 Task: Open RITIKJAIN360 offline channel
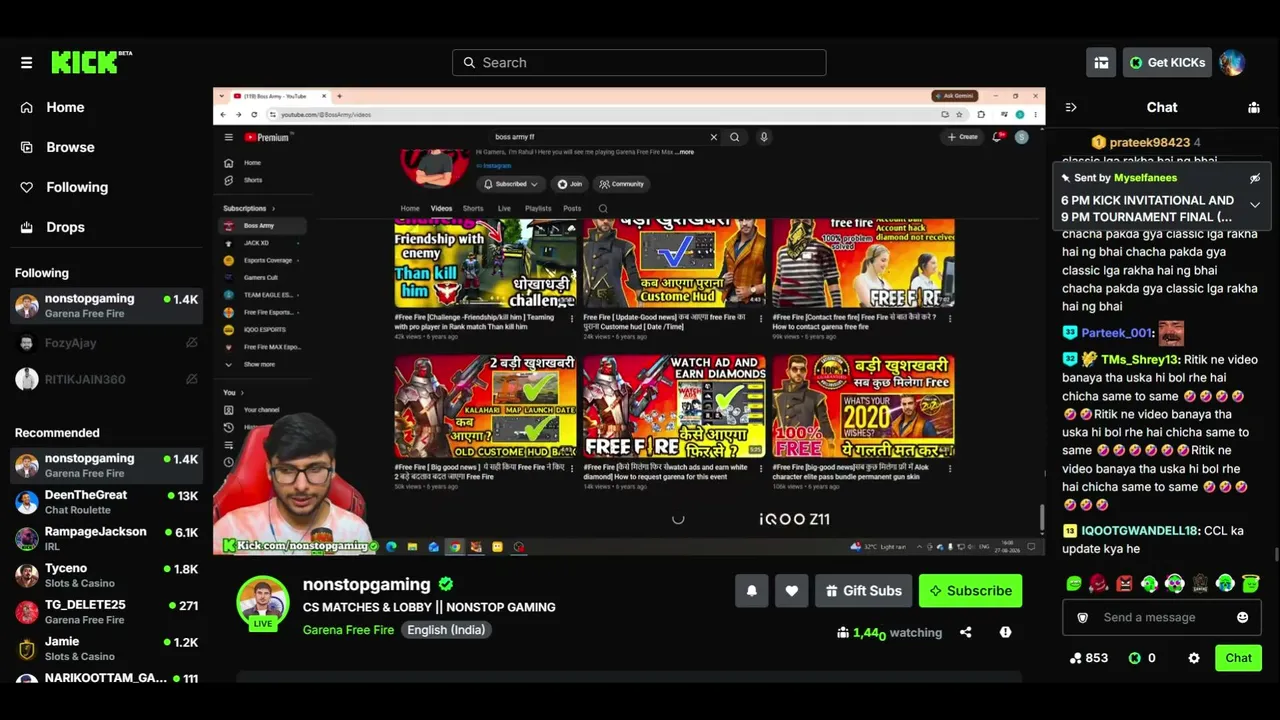(106, 379)
